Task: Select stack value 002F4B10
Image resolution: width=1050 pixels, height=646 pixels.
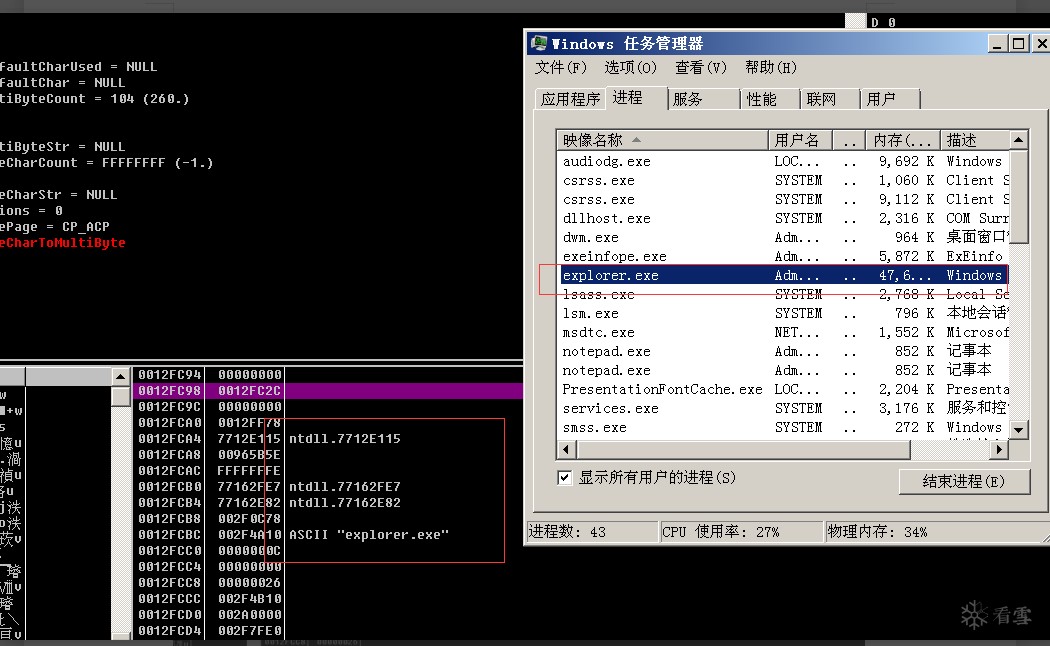Action: [250, 598]
